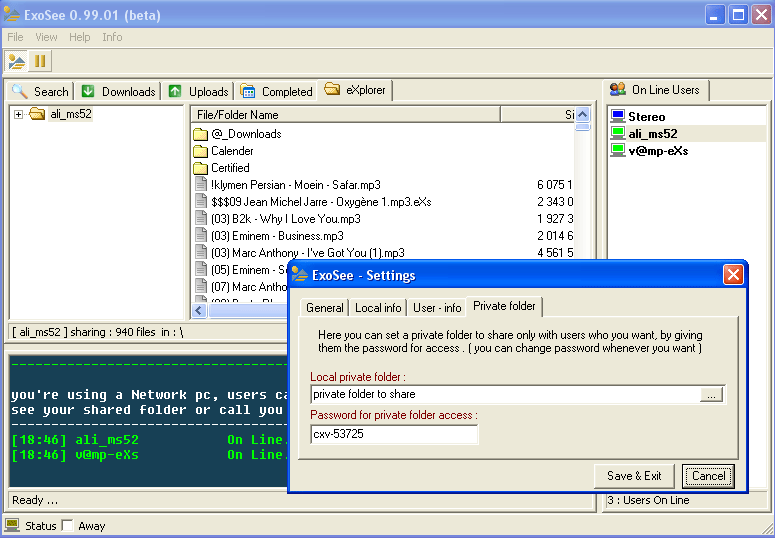Viewport: 775px width, 538px height.
Task: Select !klymen Persian - Moein - Safar.mp3
Action: click(296, 185)
